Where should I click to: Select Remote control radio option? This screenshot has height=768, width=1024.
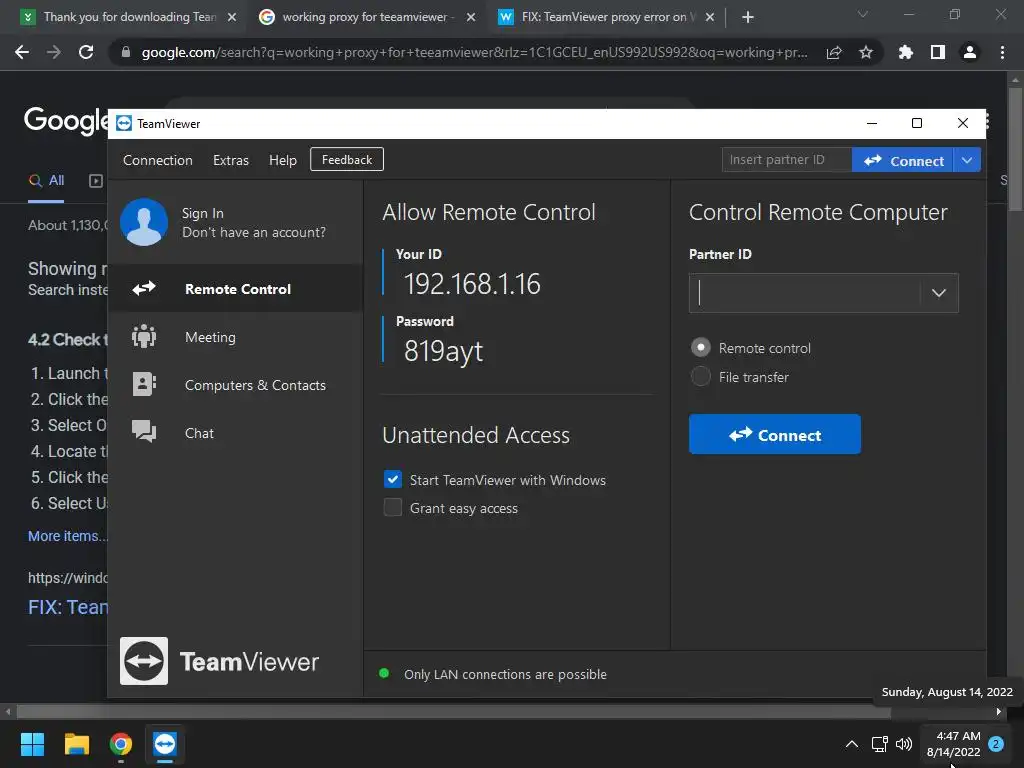click(701, 347)
